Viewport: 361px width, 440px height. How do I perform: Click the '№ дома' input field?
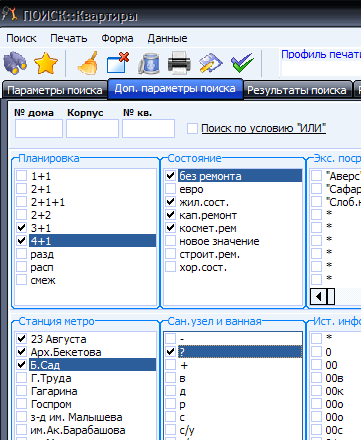tap(39, 128)
